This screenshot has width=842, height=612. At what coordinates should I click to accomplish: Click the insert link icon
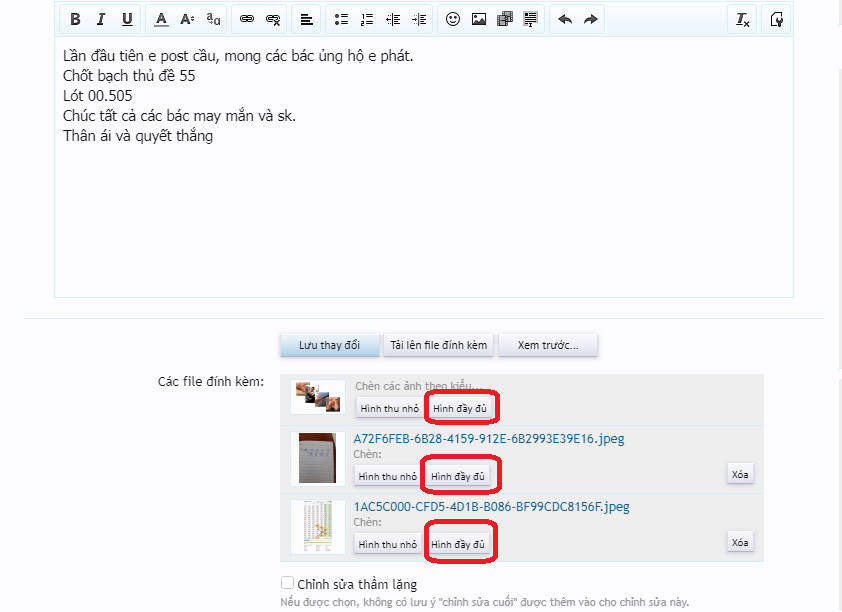coord(247,20)
